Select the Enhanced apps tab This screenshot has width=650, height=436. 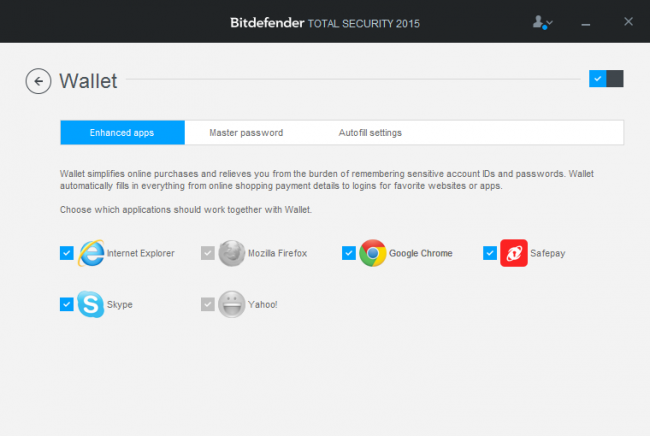tap(122, 132)
